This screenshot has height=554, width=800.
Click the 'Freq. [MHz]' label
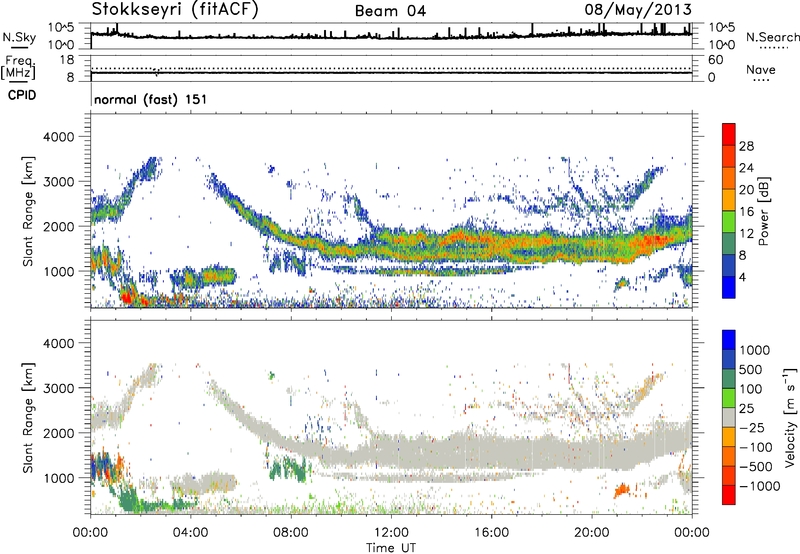click(x=18, y=68)
